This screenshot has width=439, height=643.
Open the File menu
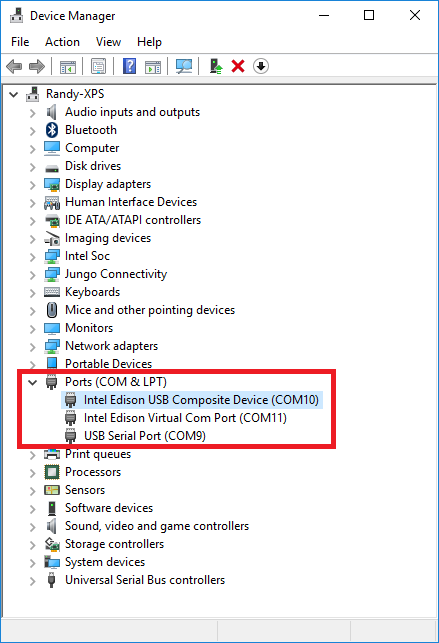coord(20,42)
